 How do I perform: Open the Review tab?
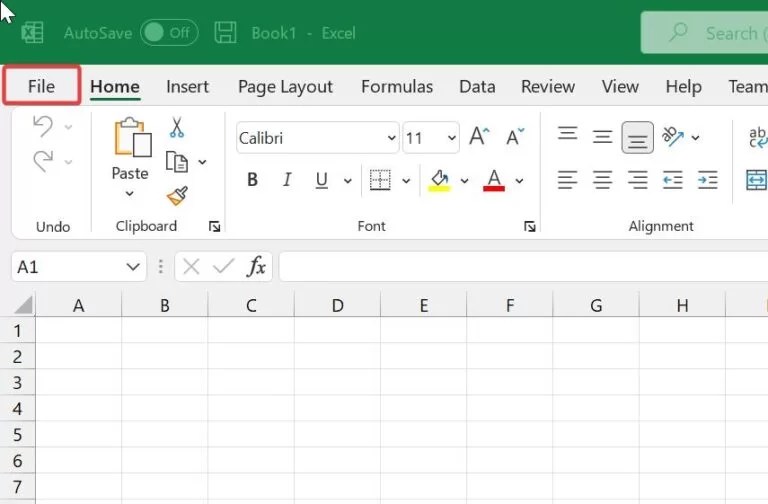pyautogui.click(x=548, y=87)
